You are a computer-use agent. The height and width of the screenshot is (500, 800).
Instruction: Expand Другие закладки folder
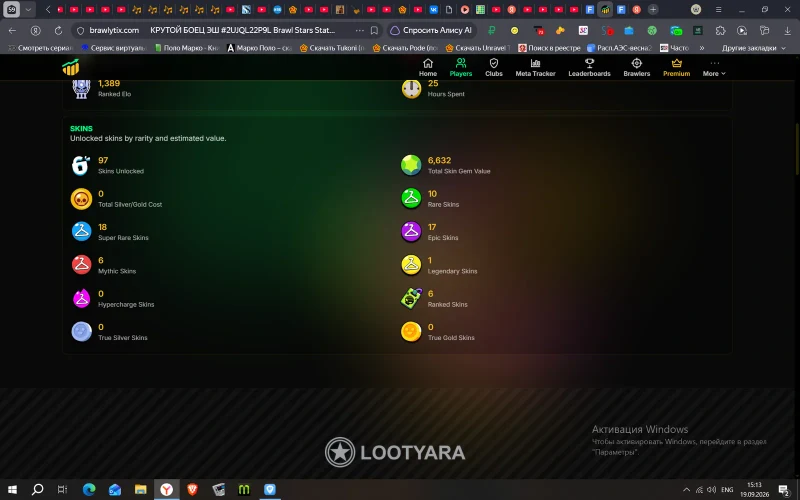coord(754,48)
